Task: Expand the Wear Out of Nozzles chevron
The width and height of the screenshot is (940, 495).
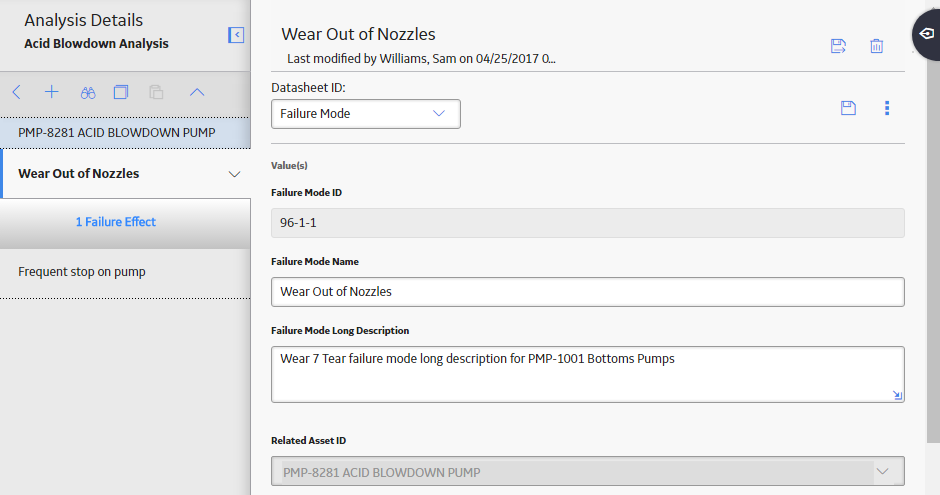Action: coord(234,174)
